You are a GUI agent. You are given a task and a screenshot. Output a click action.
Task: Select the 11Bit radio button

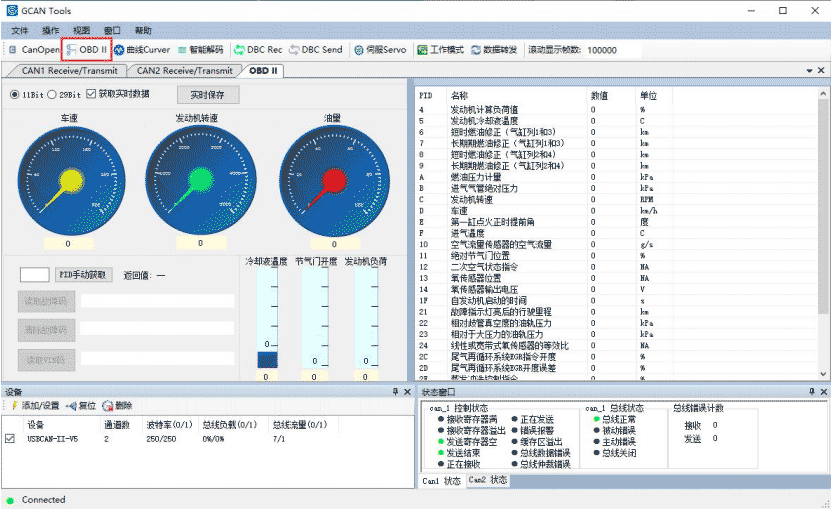pyautogui.click(x=14, y=94)
